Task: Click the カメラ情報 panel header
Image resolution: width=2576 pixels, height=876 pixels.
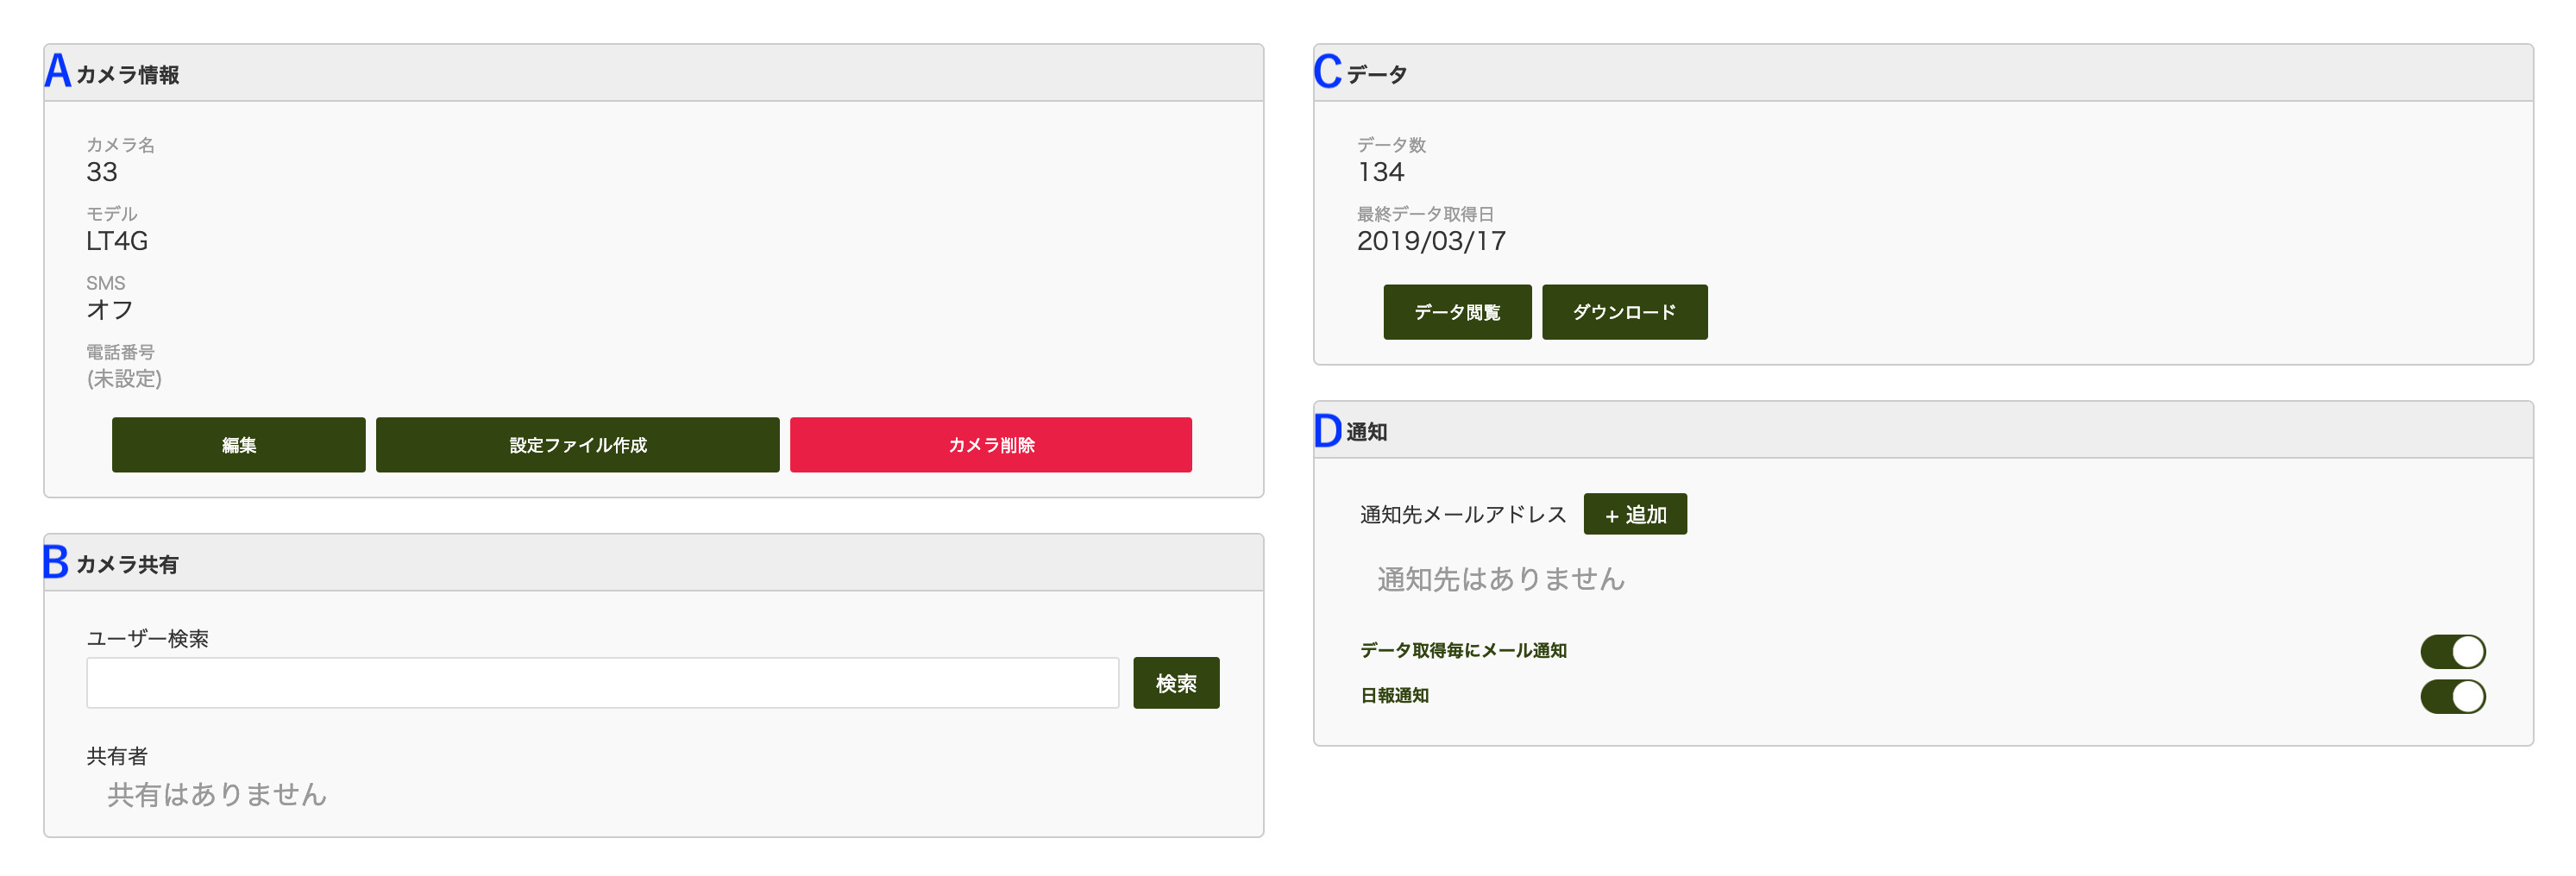Action: pyautogui.click(x=128, y=74)
